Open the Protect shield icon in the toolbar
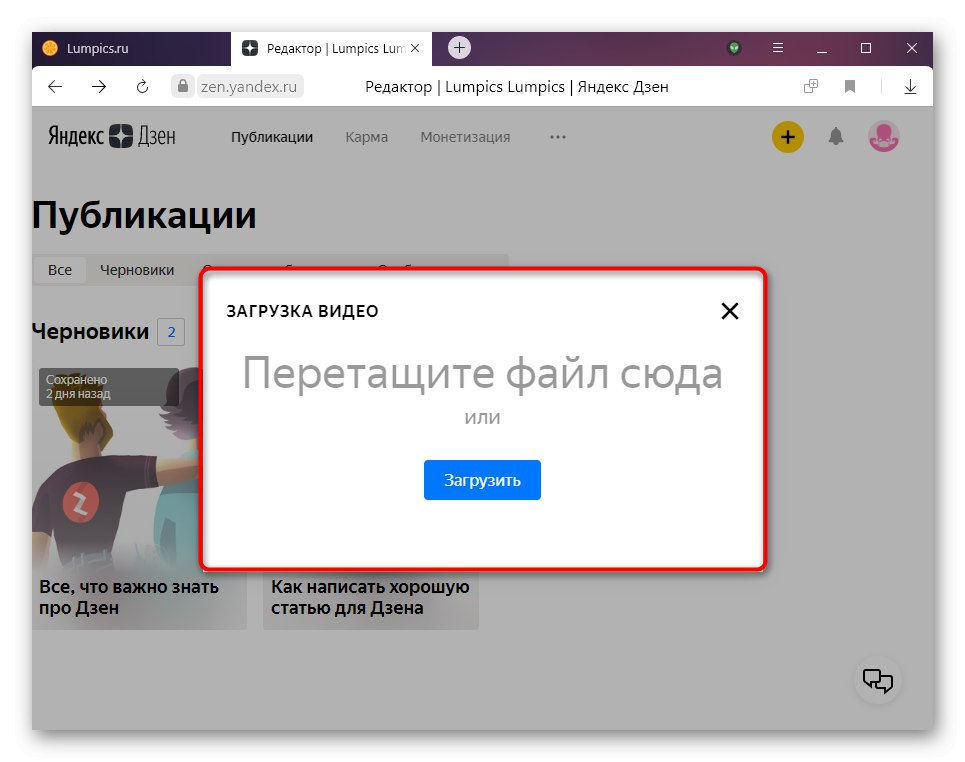The width and height of the screenshot is (965, 762). (733, 47)
